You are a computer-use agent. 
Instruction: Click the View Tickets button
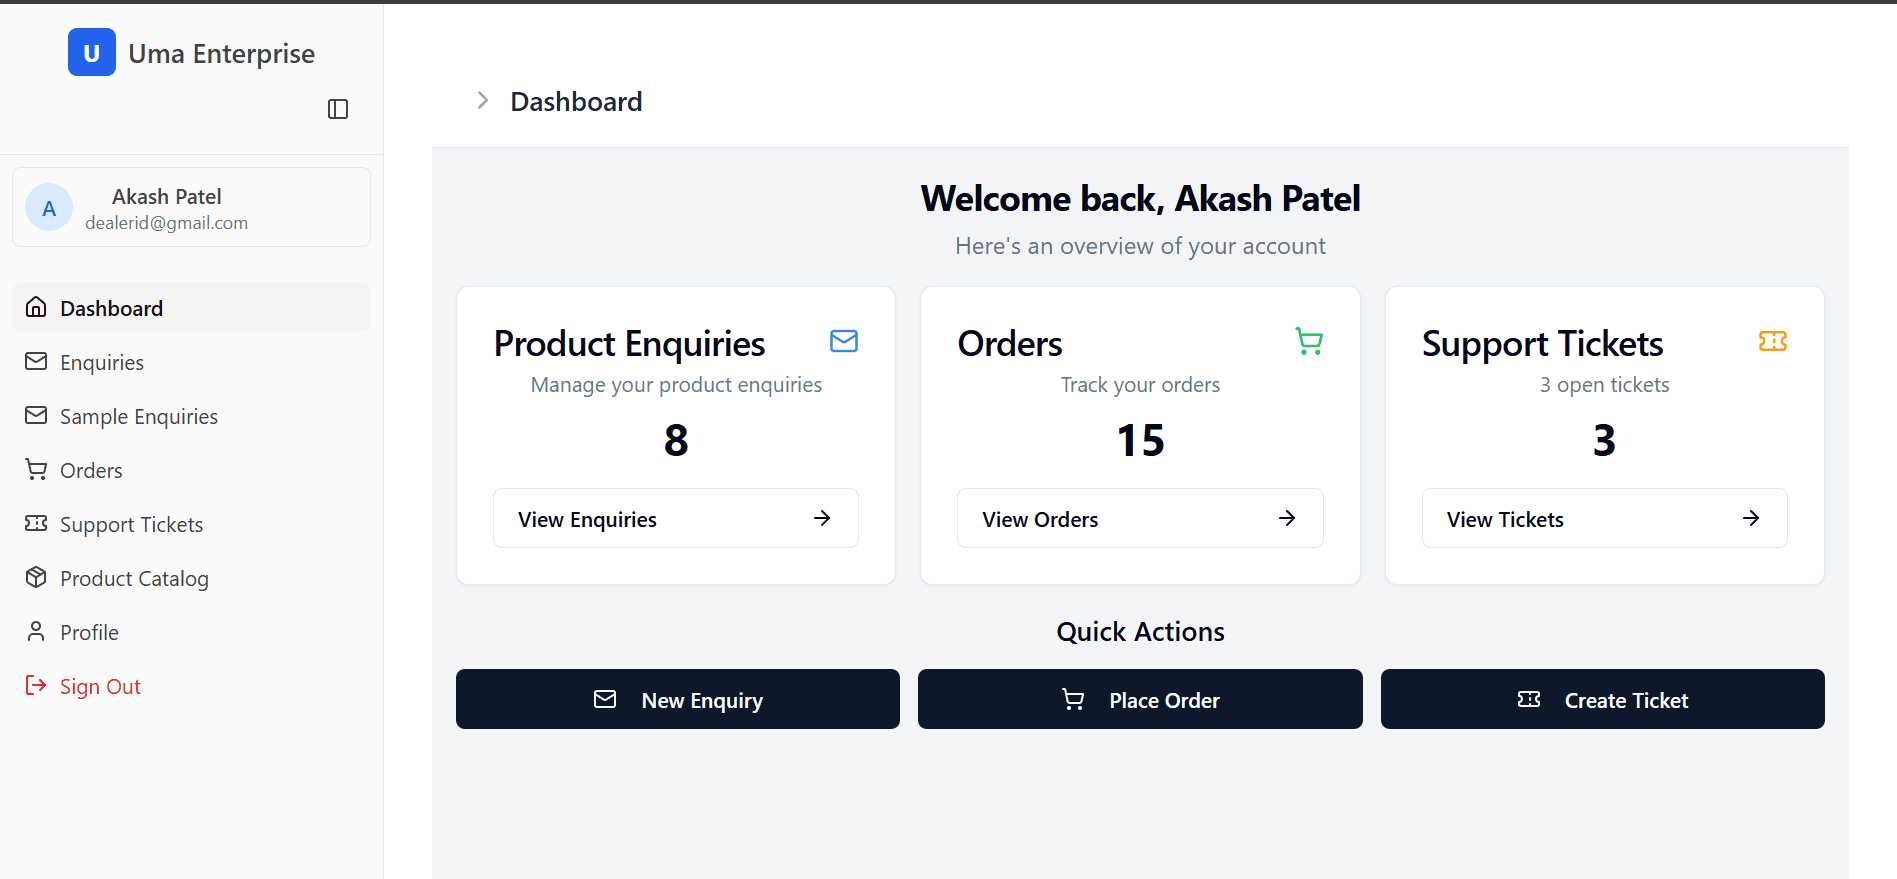1604,518
